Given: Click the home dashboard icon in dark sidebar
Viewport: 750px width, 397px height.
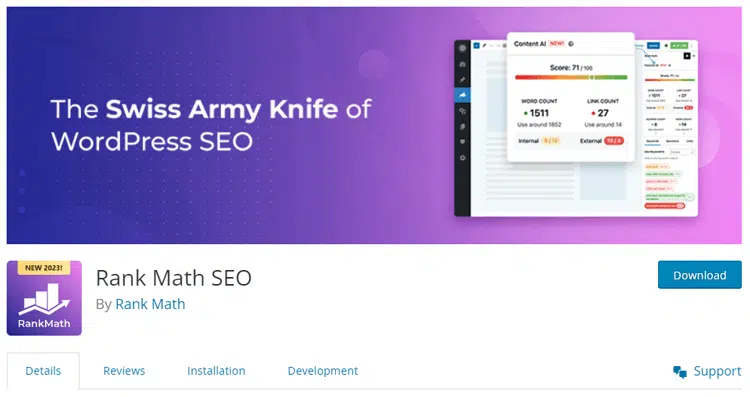Looking at the screenshot, I should (x=462, y=64).
